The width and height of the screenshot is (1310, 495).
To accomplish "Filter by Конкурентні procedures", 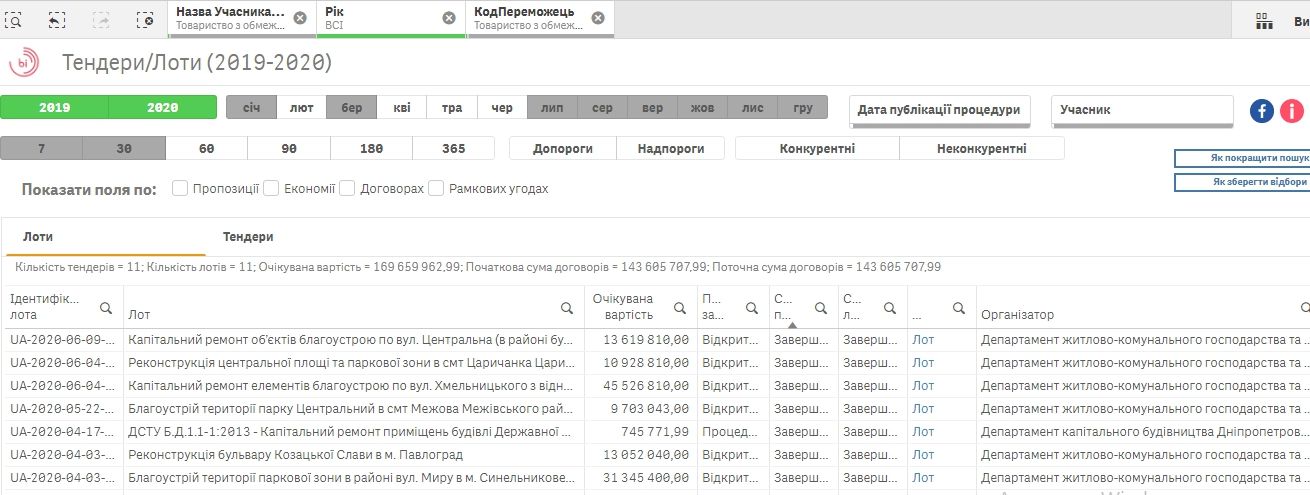I will click(x=817, y=149).
